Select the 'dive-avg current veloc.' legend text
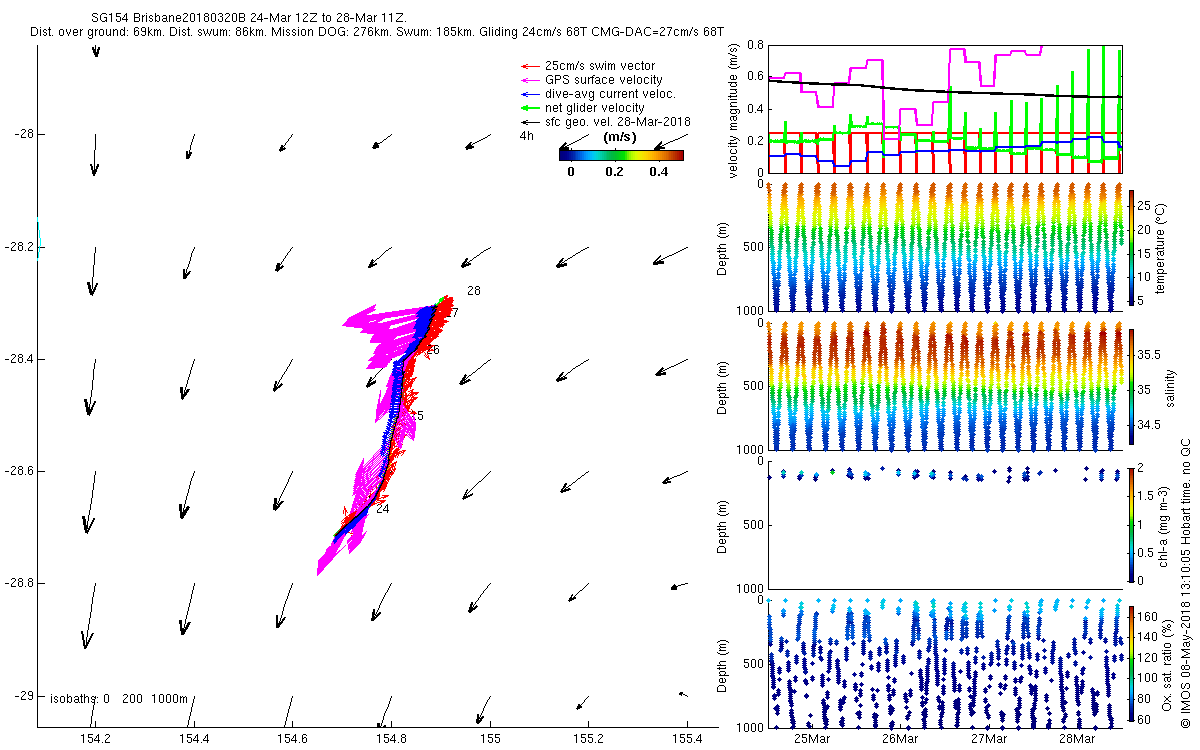1200x750 pixels. (x=610, y=94)
